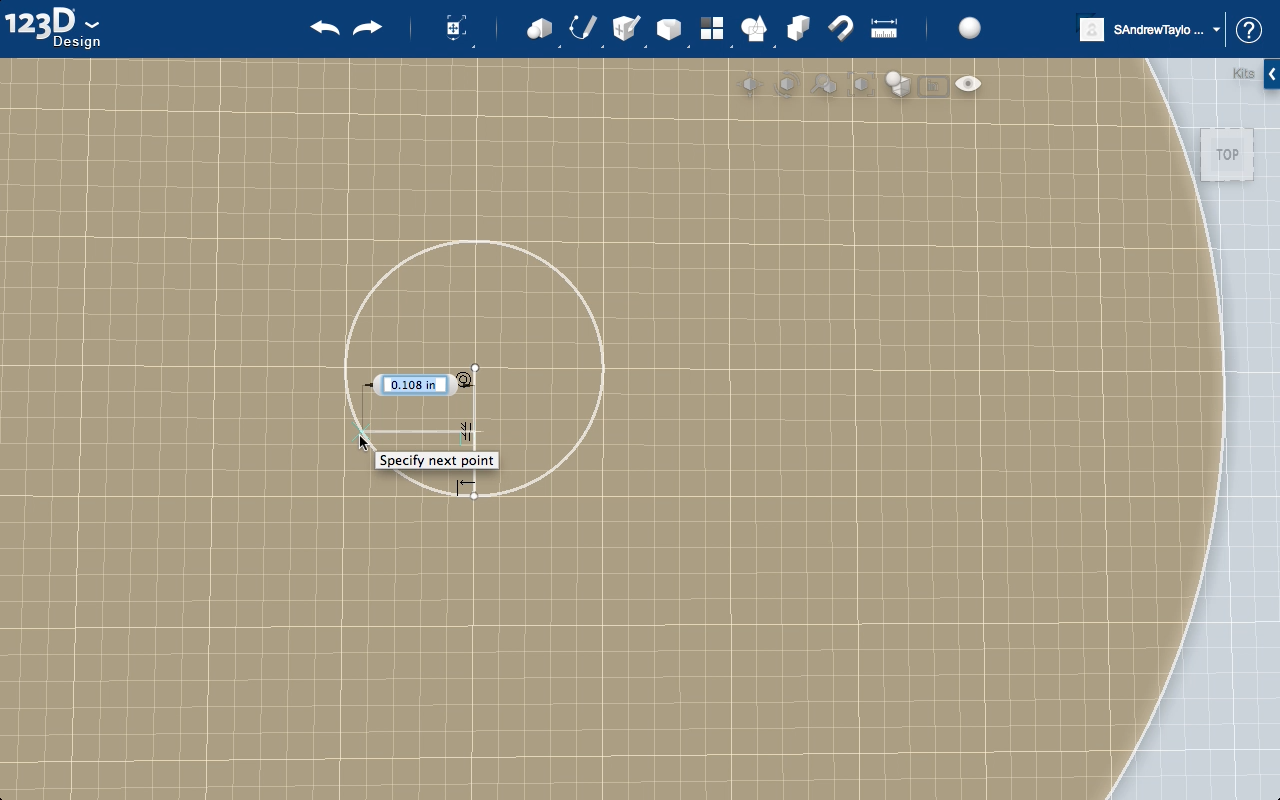
Task: Open materials and outlines display options
Action: point(897,85)
